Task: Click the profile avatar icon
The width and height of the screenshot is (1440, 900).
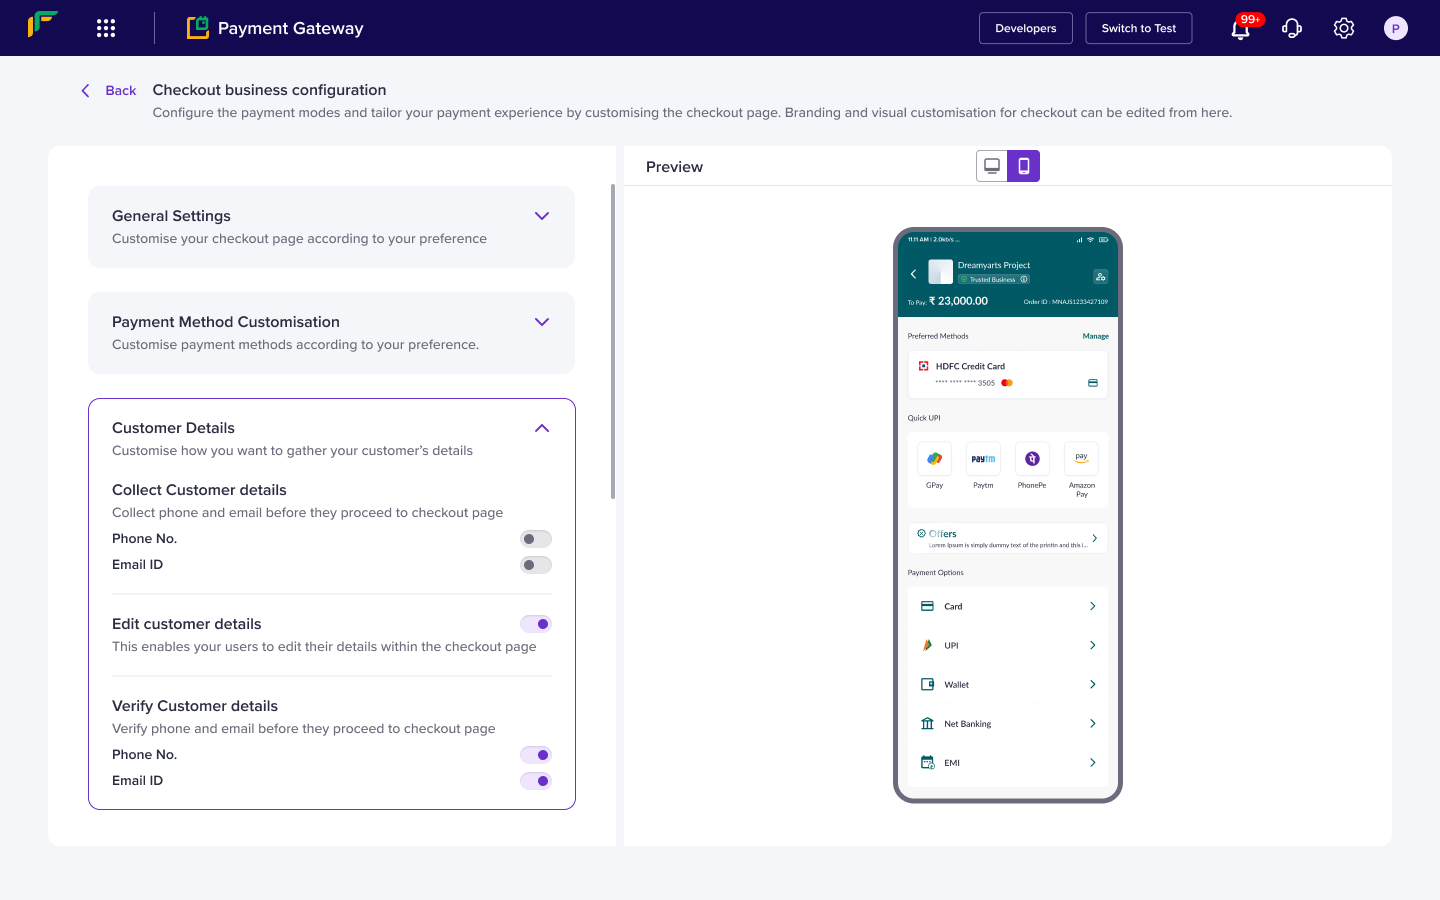Action: (x=1395, y=28)
